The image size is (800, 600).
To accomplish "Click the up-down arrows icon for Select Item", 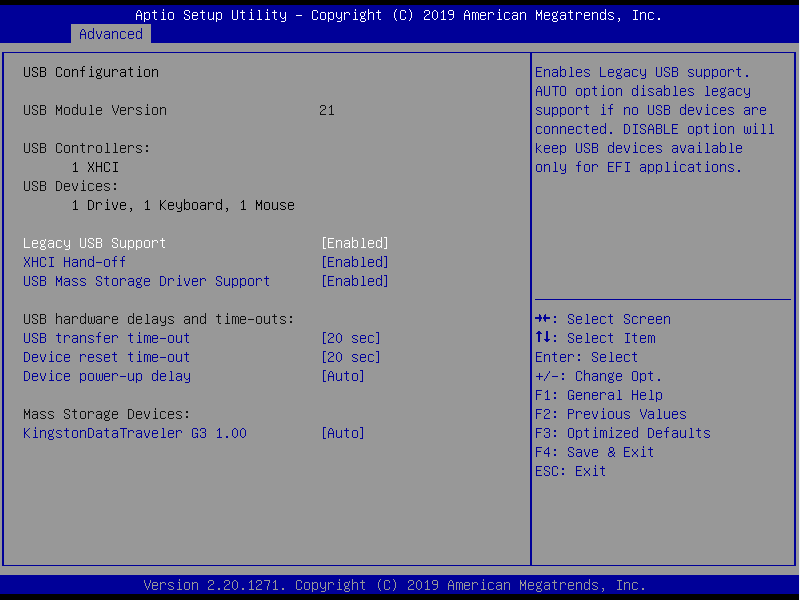I will [543, 338].
